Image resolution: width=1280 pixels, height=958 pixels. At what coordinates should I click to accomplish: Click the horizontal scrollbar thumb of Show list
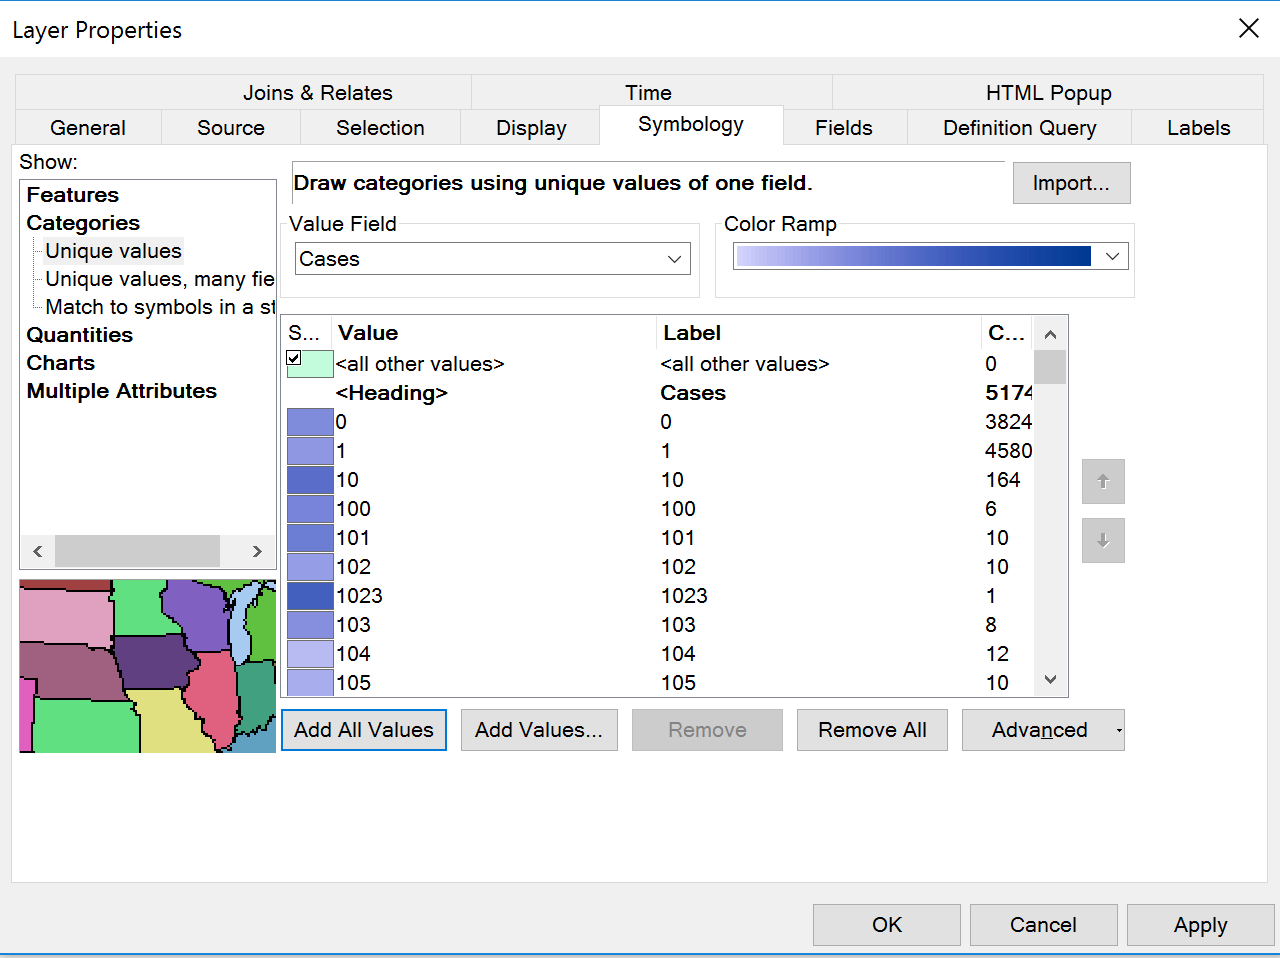click(138, 551)
